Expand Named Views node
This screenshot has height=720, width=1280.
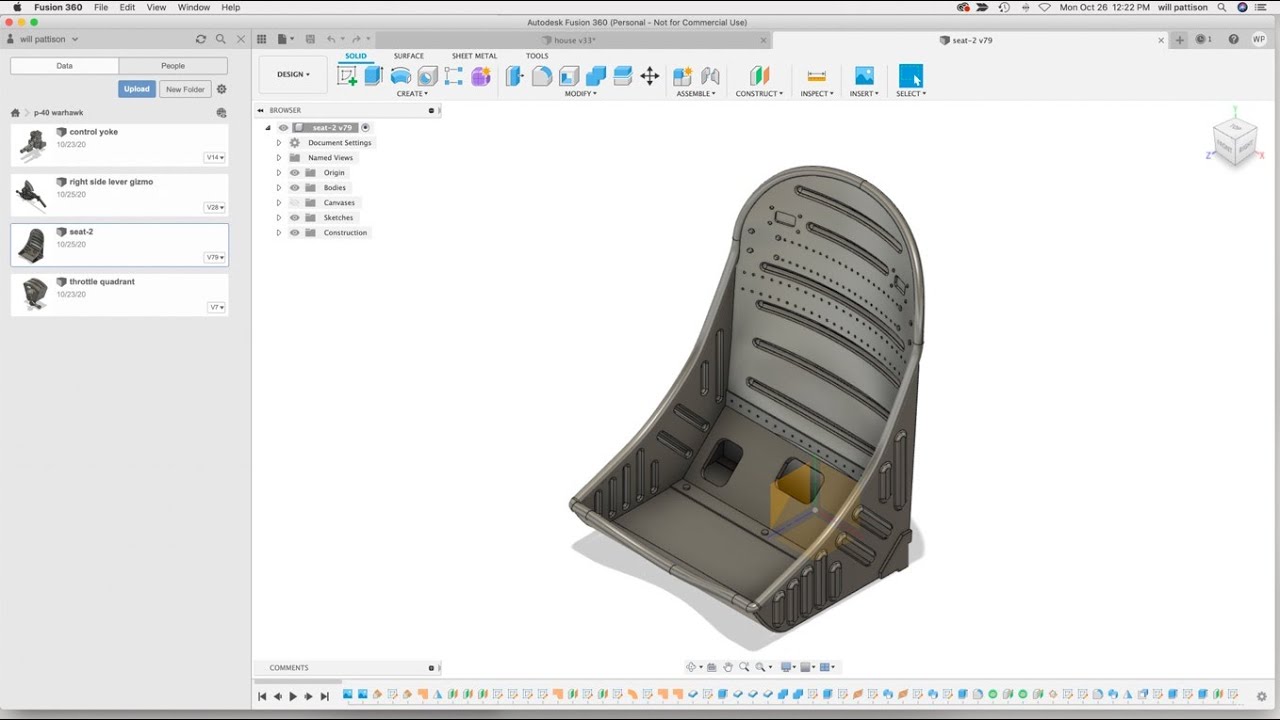coord(279,158)
